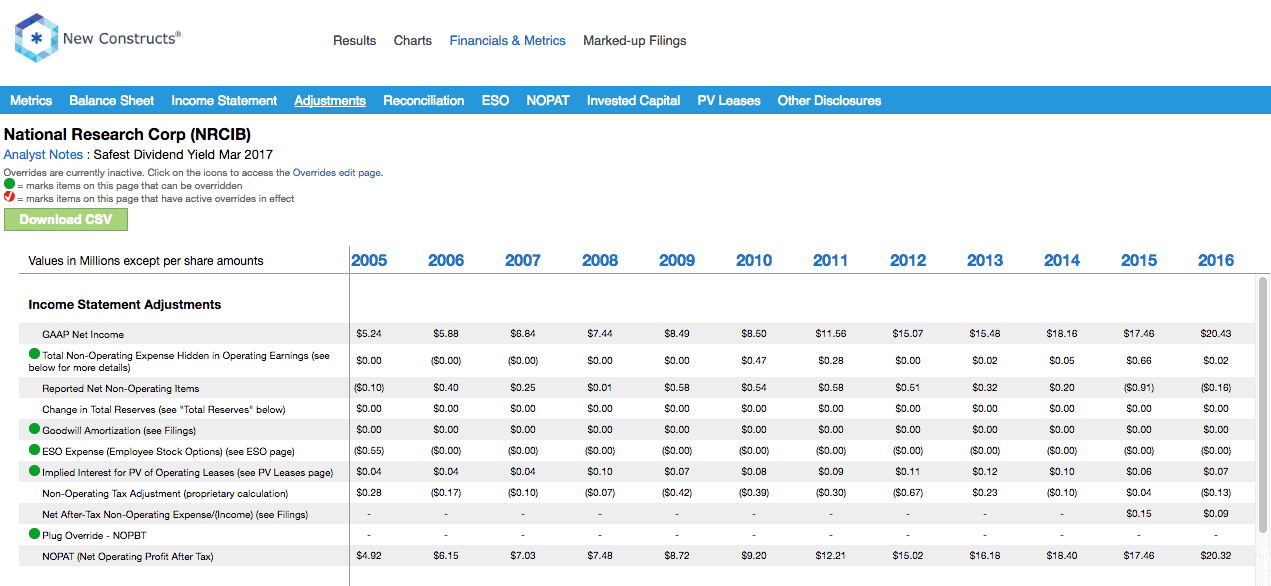Open the Results tab
This screenshot has width=1271, height=586.
(354, 41)
